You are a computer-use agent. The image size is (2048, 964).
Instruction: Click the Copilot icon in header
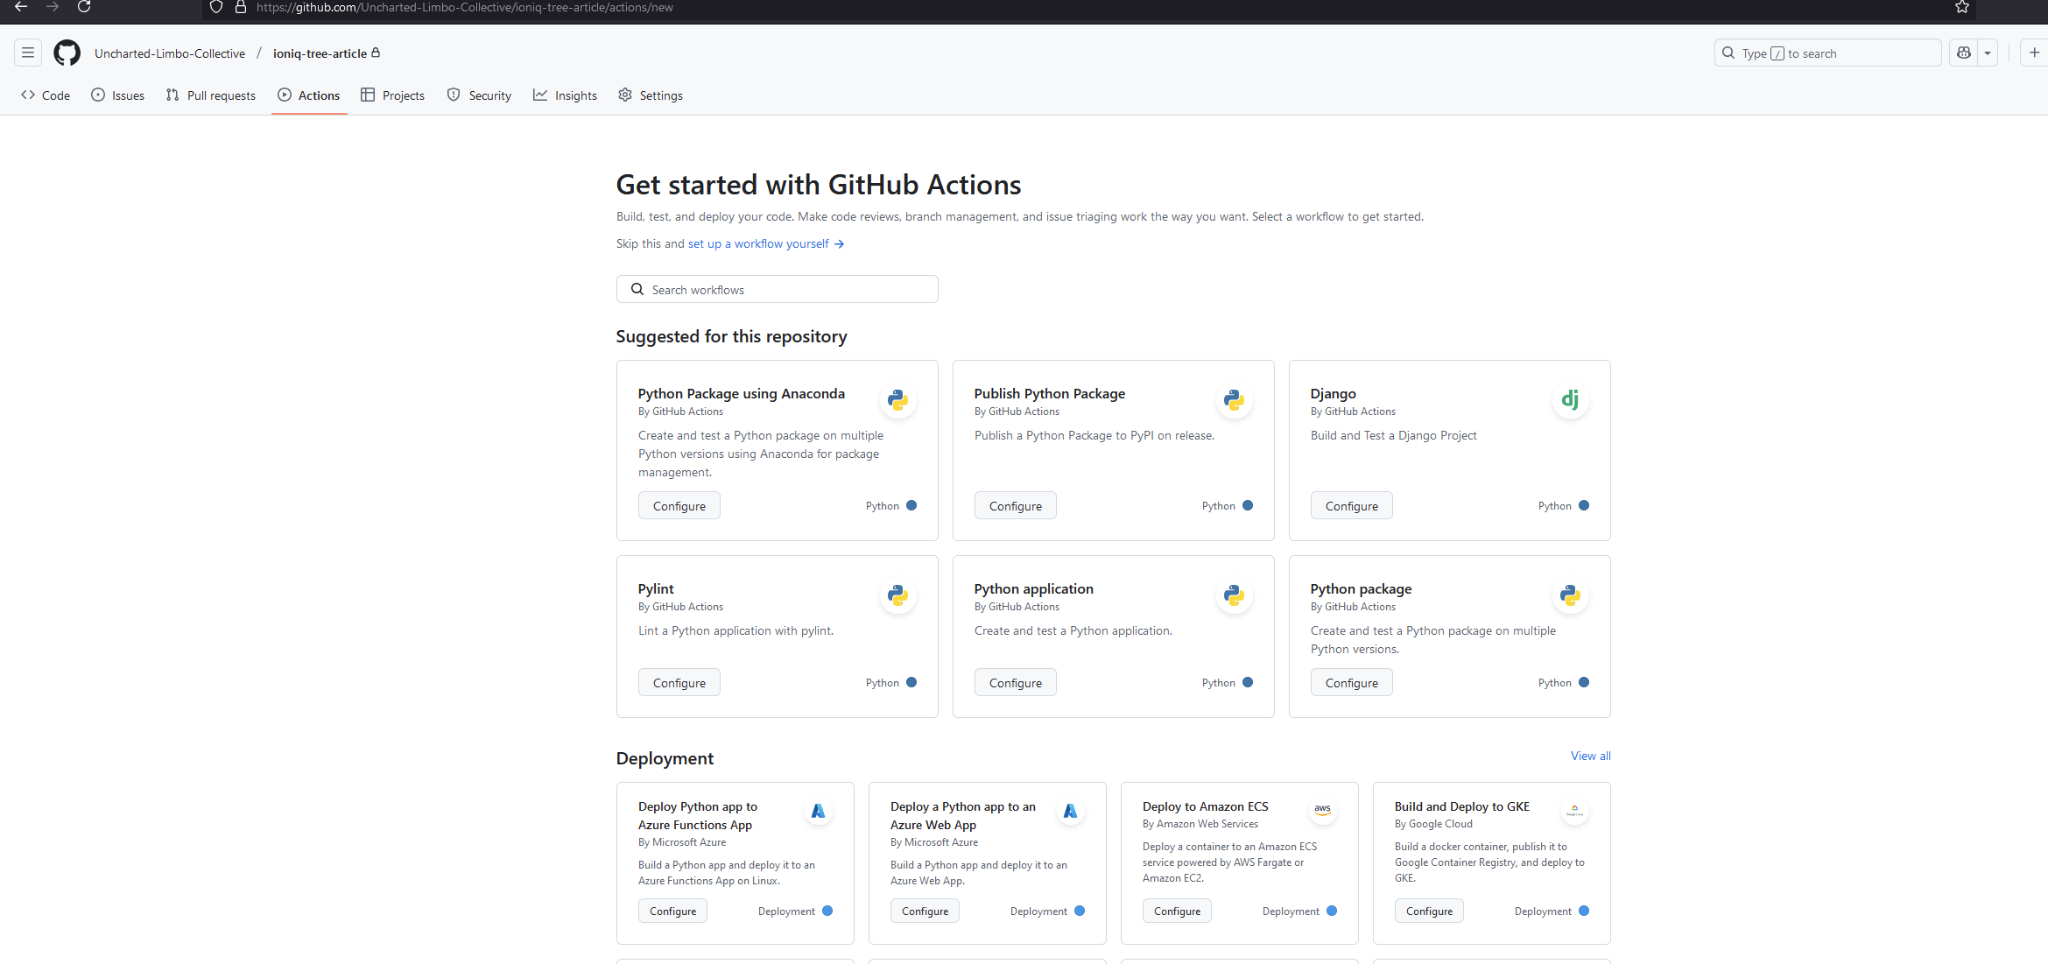pos(1964,53)
